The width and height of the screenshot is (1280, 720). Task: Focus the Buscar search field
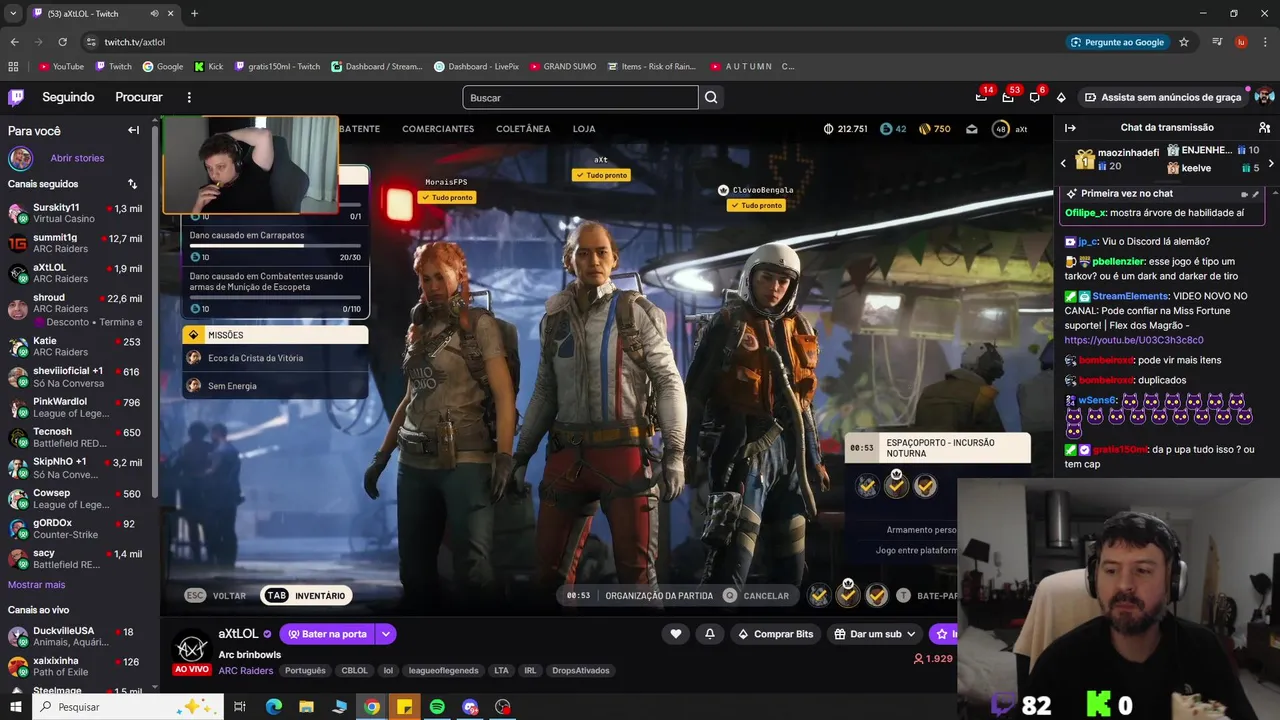point(580,97)
